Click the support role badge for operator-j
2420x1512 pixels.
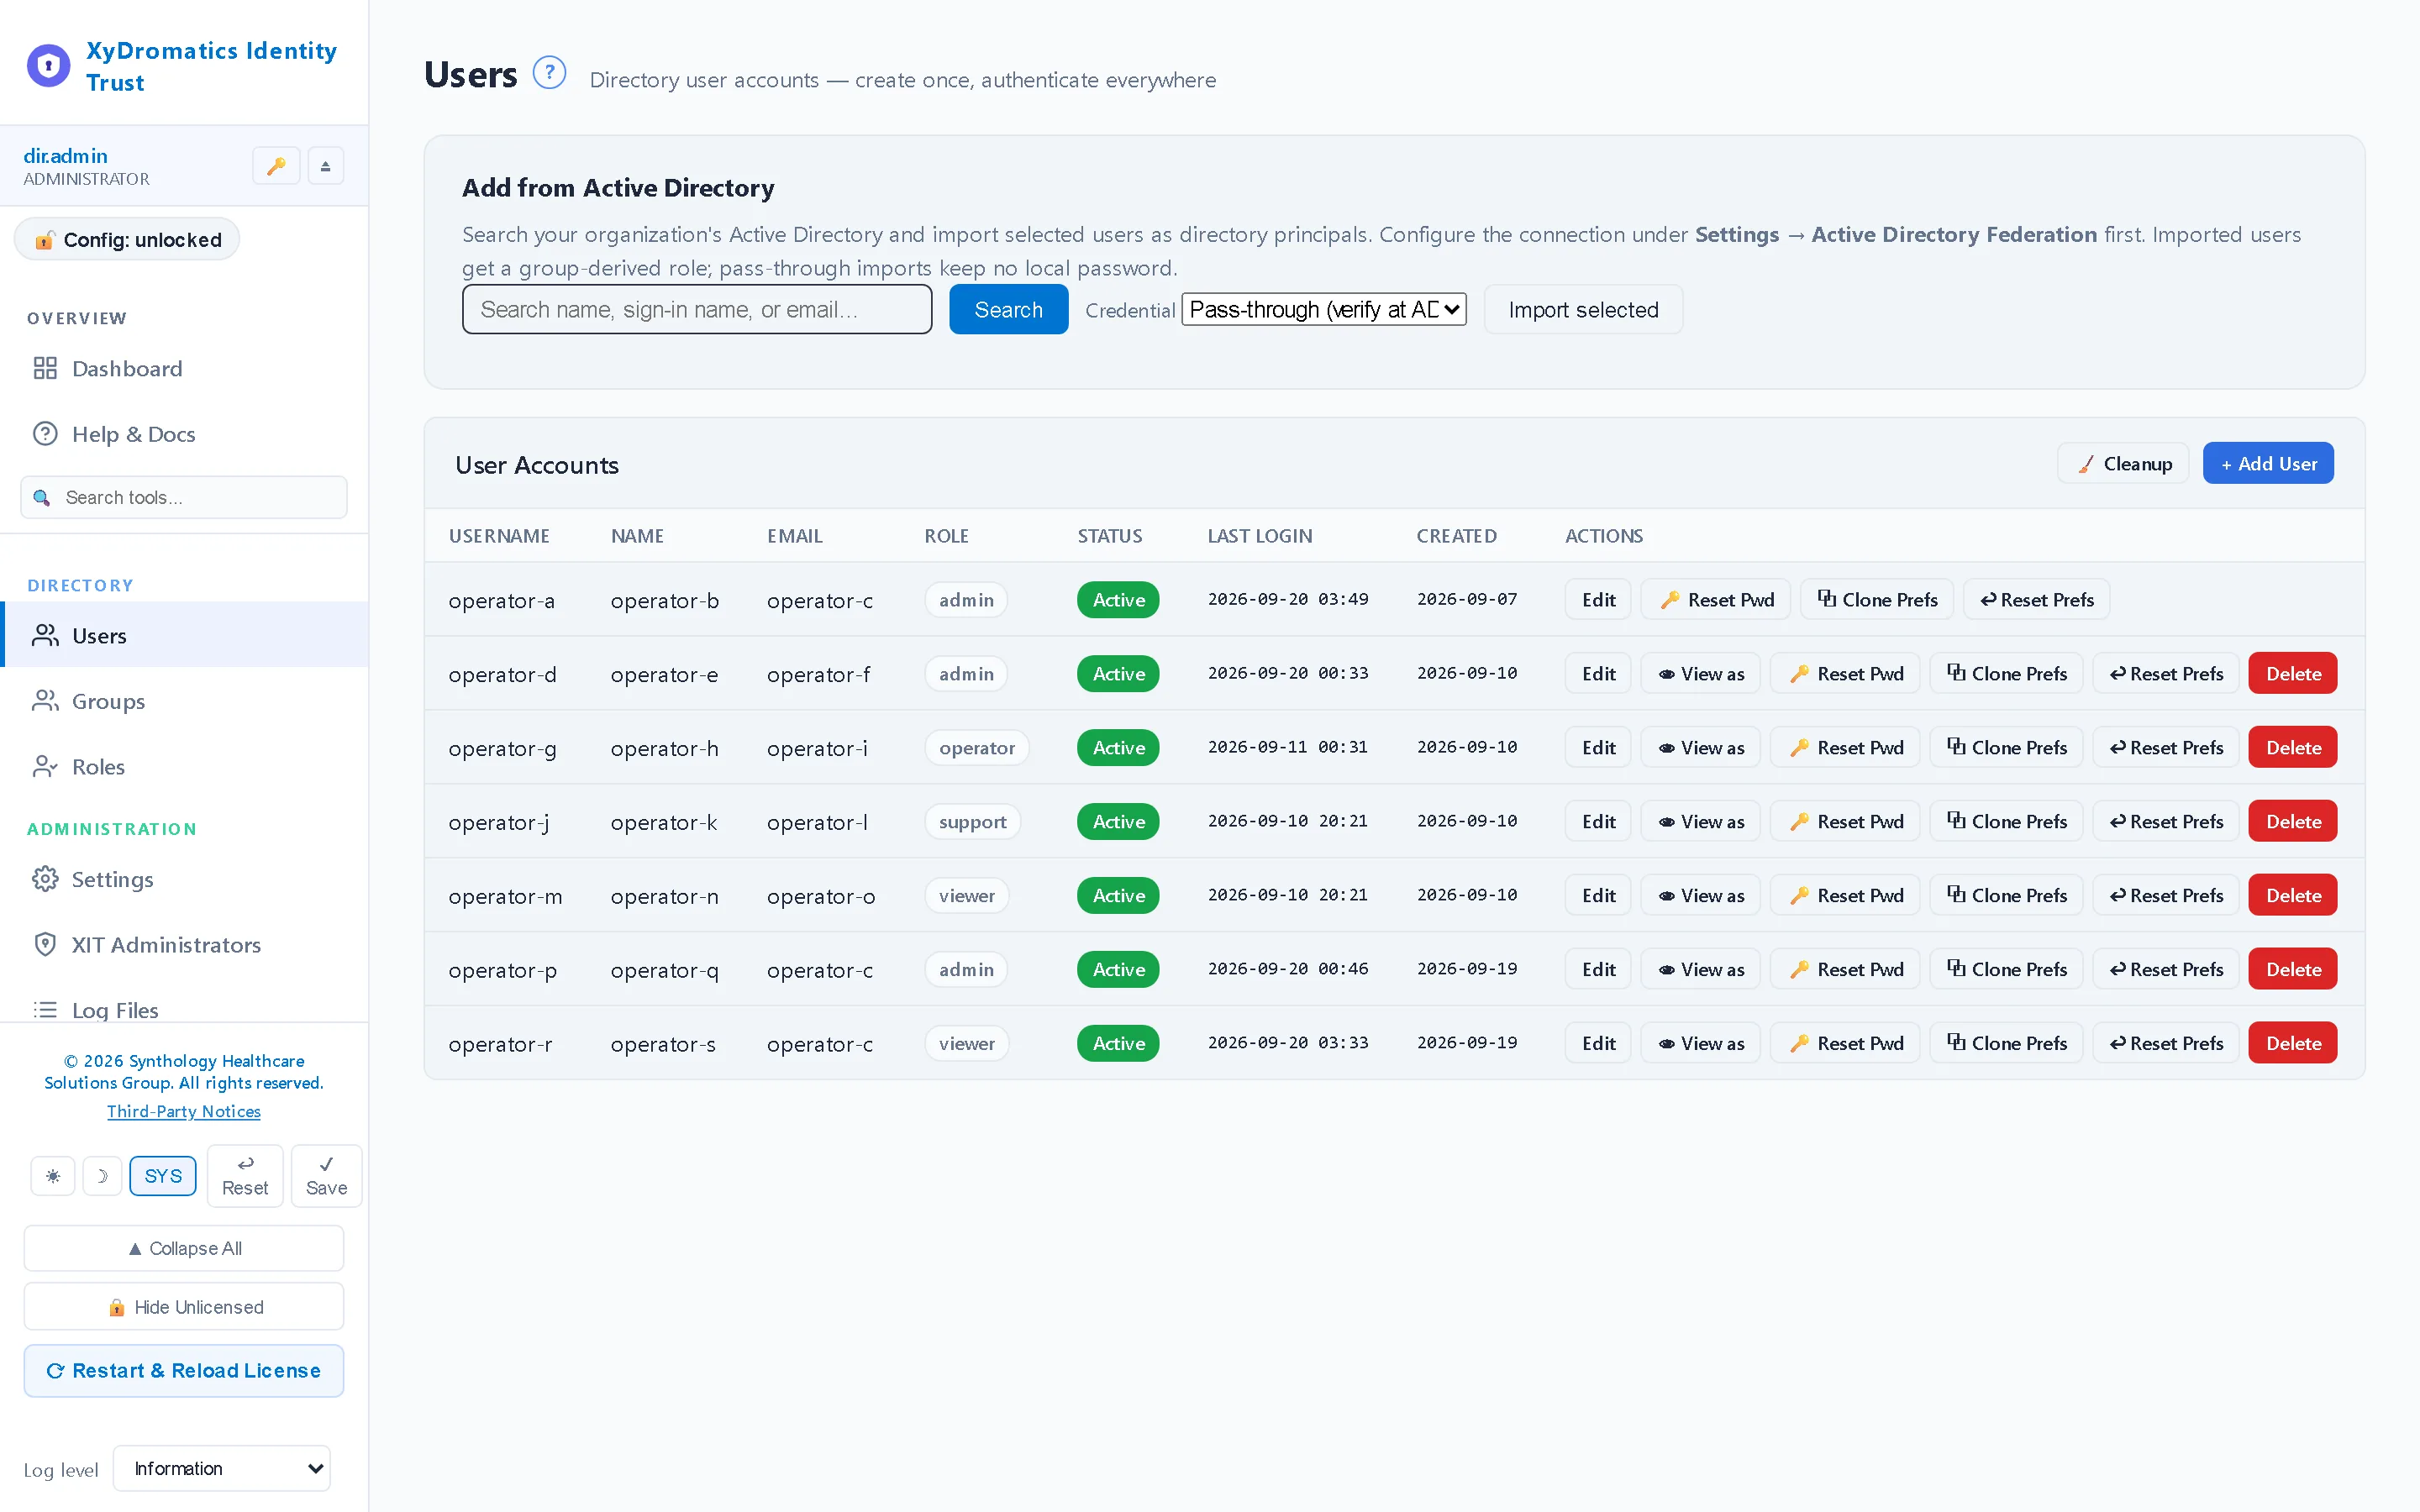[x=972, y=822]
